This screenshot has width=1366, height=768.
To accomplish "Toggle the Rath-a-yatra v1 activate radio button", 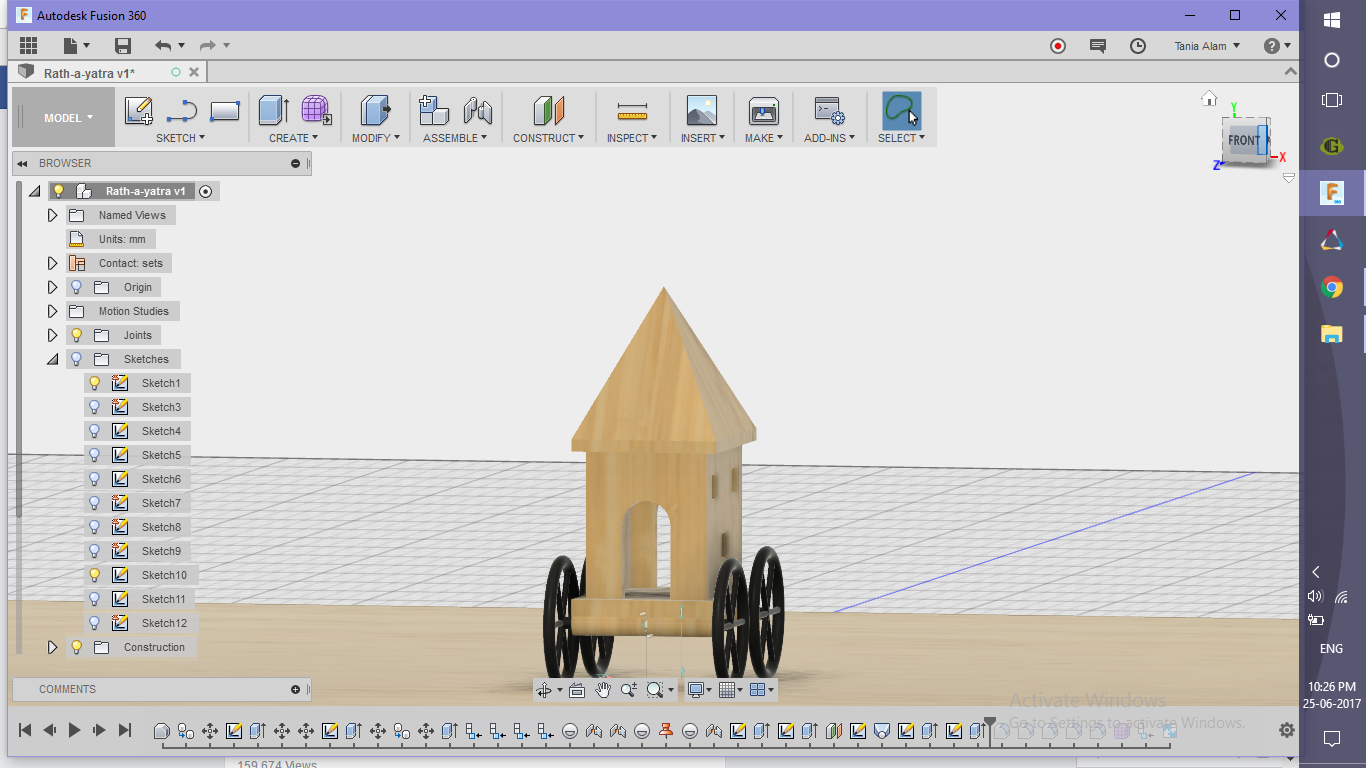I will click(x=206, y=191).
